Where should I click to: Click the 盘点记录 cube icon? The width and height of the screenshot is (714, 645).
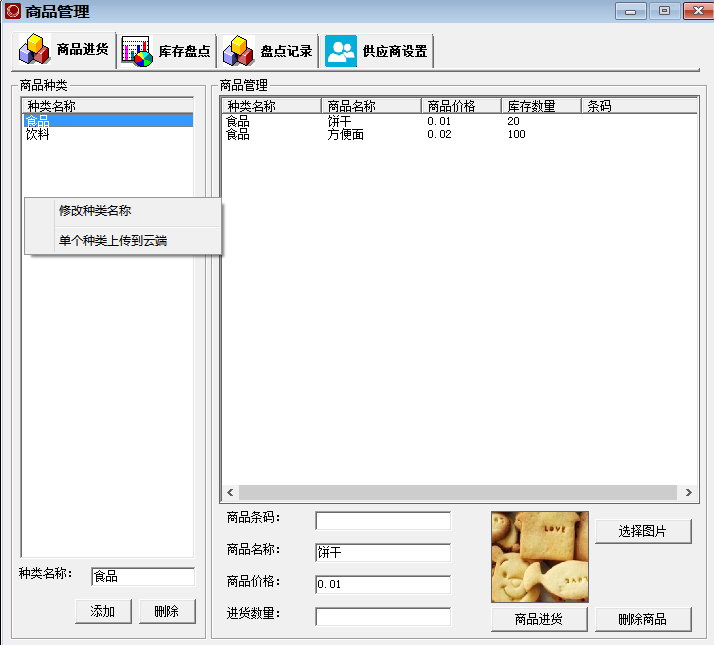click(x=238, y=51)
